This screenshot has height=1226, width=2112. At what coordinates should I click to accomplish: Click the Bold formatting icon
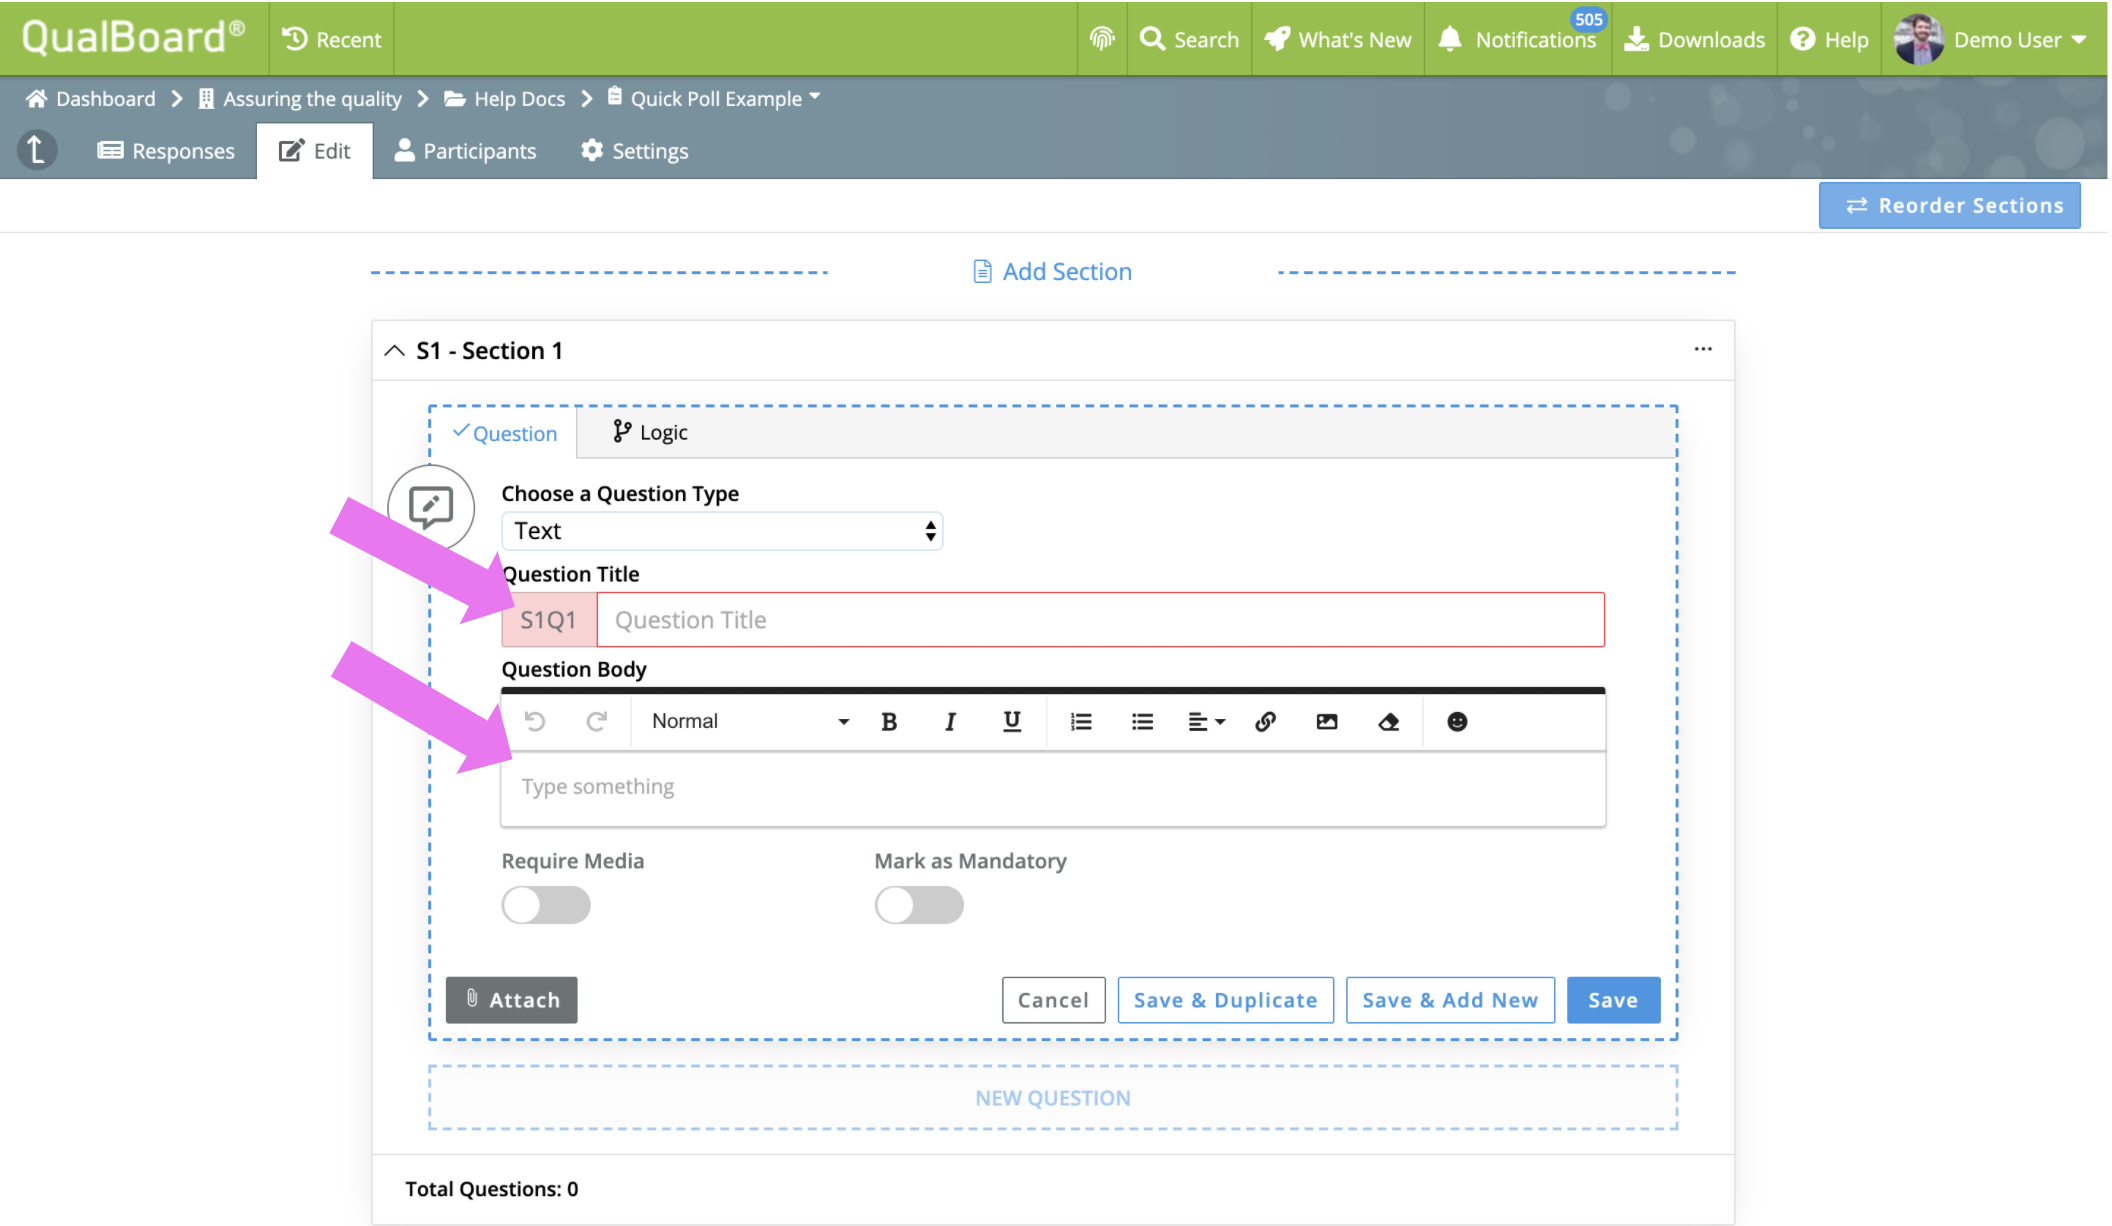889,722
